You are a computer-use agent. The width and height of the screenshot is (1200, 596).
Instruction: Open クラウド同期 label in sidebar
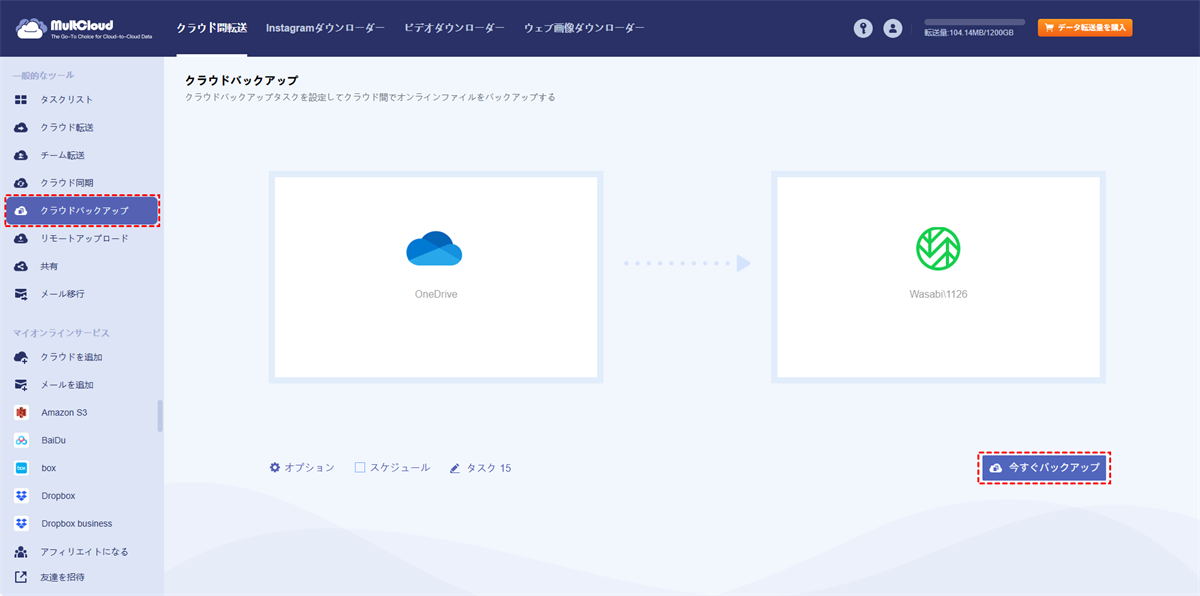tap(67, 183)
